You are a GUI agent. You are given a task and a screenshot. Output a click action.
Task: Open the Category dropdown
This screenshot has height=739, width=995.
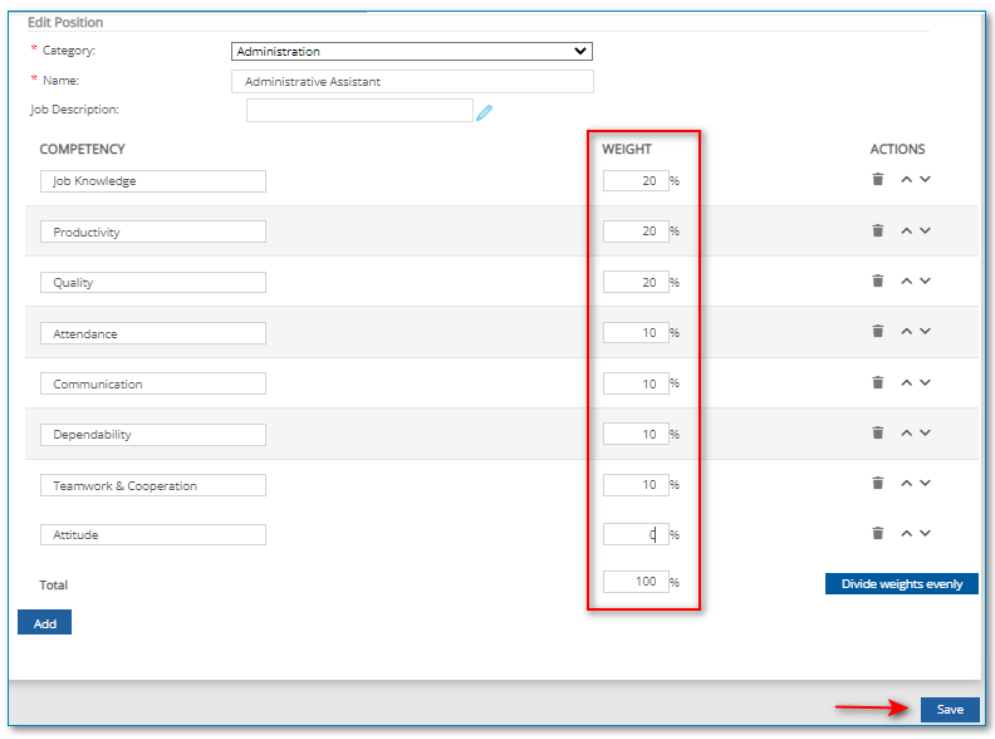(x=411, y=51)
